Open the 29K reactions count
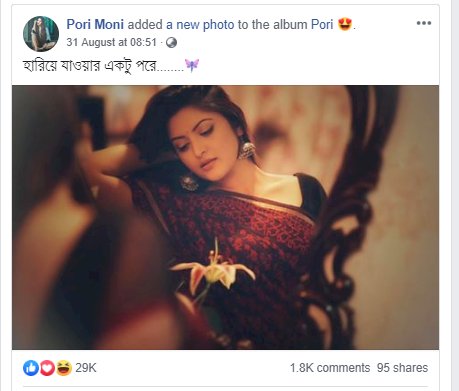This screenshot has height=391, width=459. [x=86, y=368]
